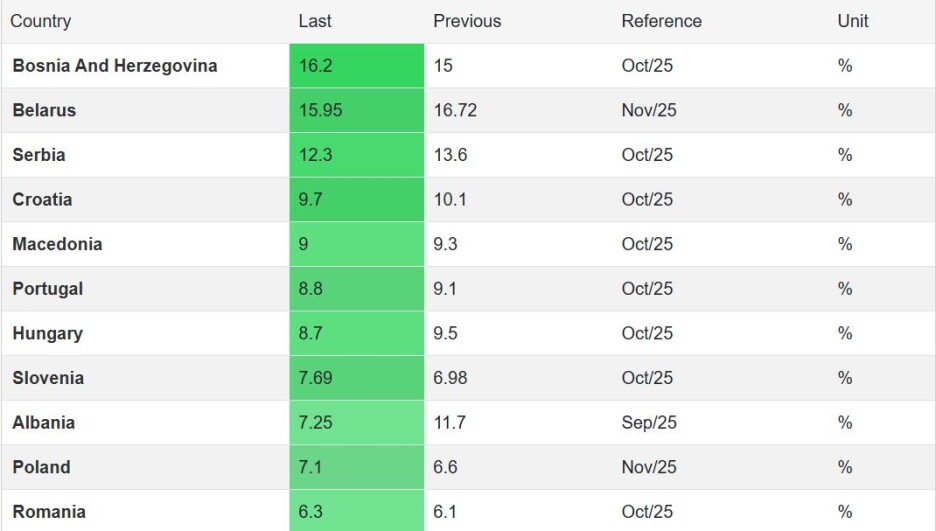Open the Bosnia And Herzegovina link
The image size is (936, 531).
[114, 66]
